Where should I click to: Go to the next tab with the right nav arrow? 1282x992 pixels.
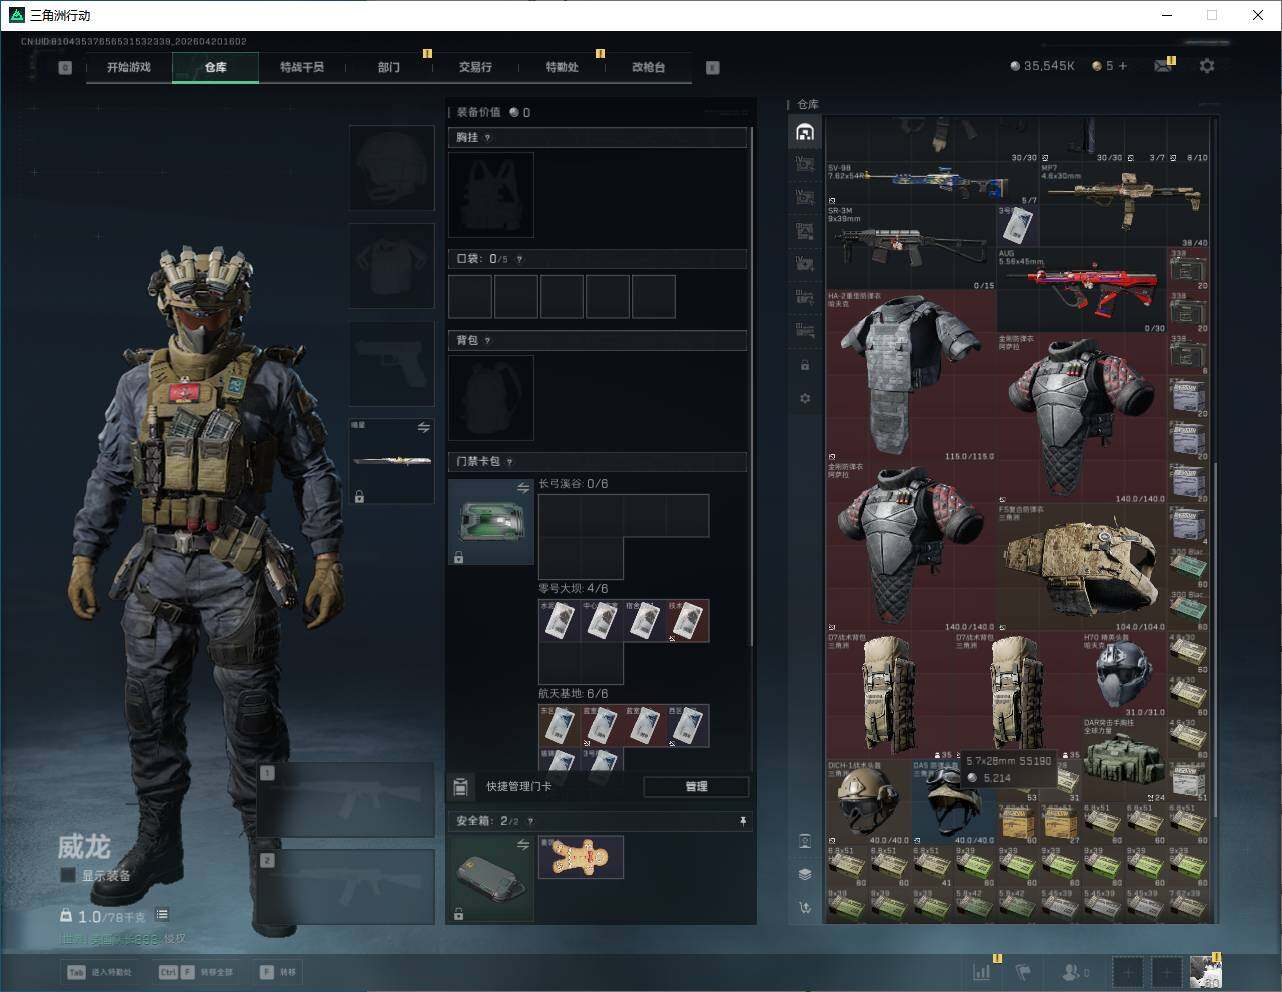point(712,68)
